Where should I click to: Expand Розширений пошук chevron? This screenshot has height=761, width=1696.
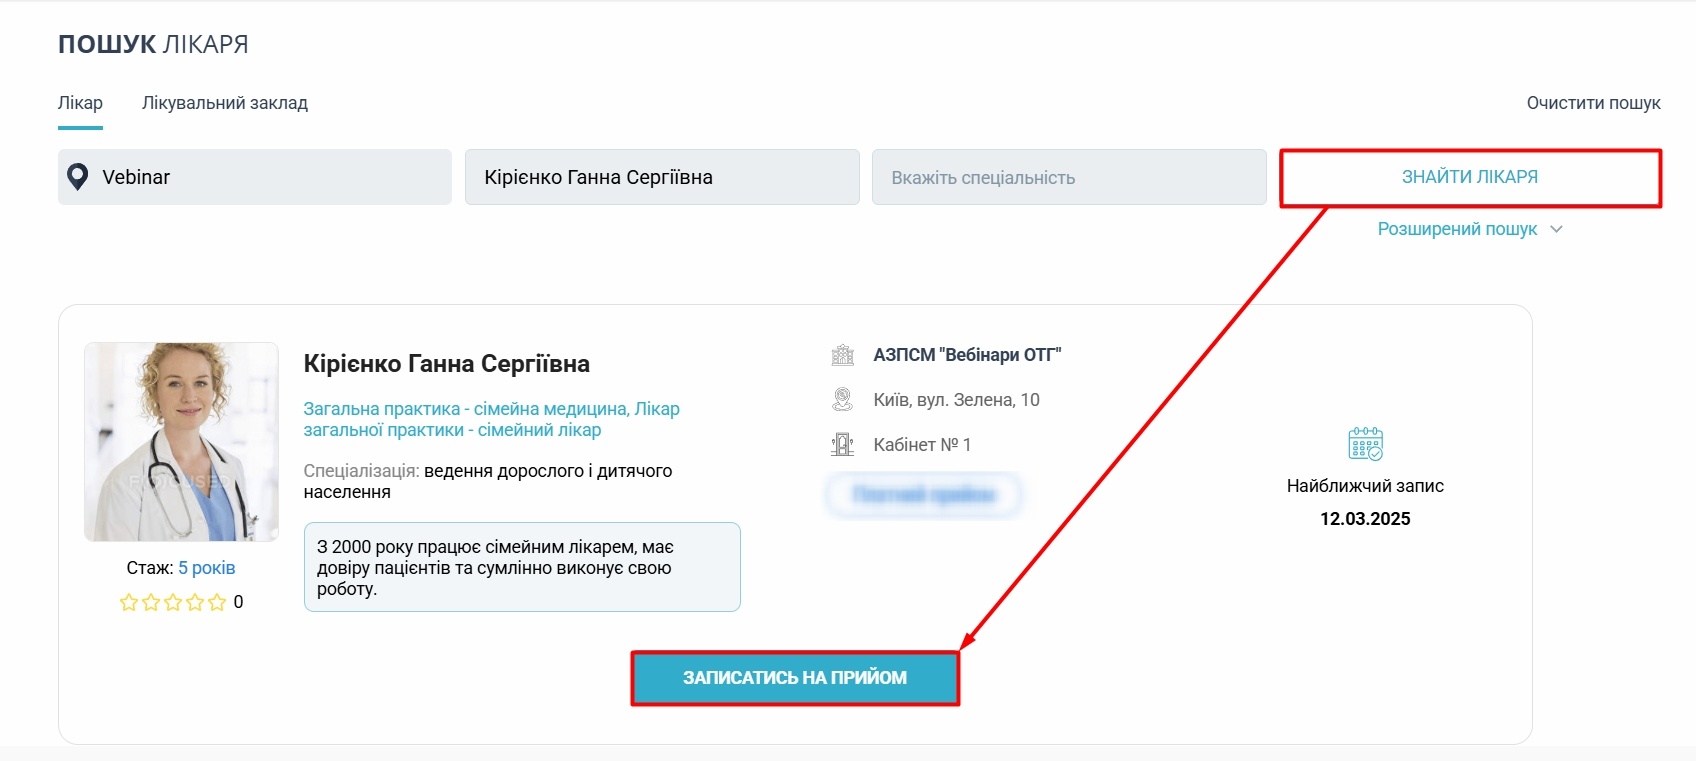[1556, 229]
